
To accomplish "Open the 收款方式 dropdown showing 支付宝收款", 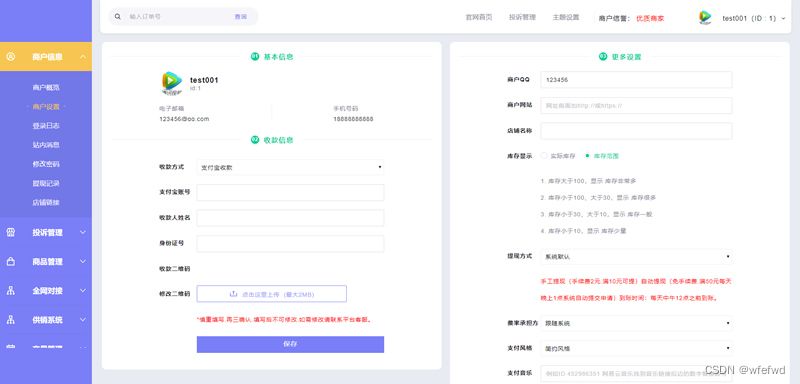I will [x=290, y=167].
